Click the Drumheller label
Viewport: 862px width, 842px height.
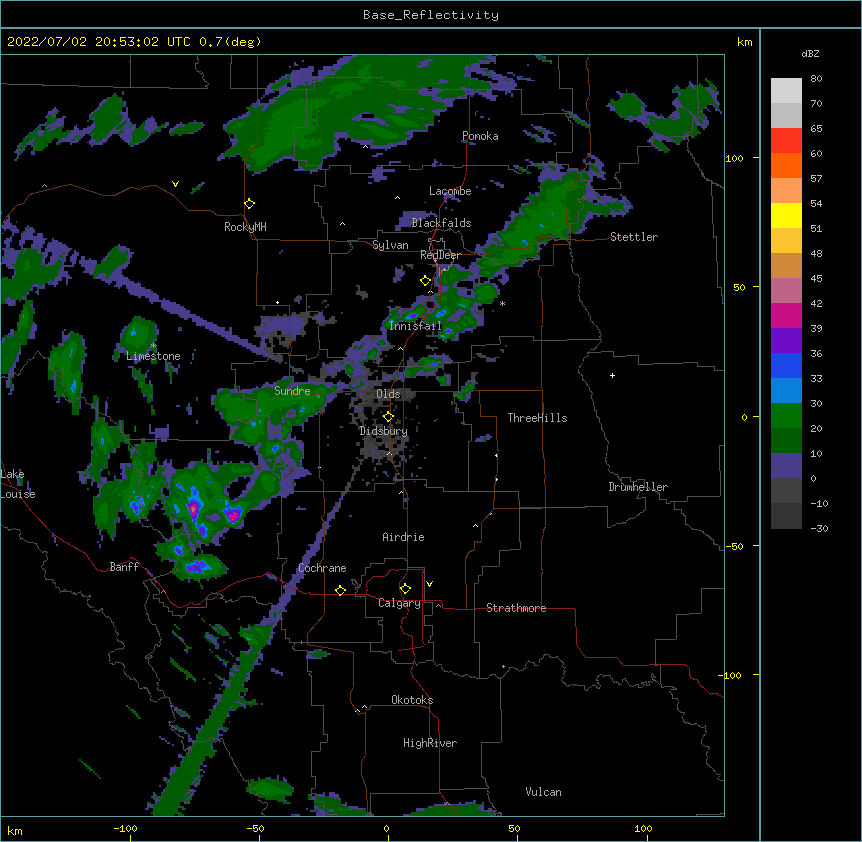point(638,487)
